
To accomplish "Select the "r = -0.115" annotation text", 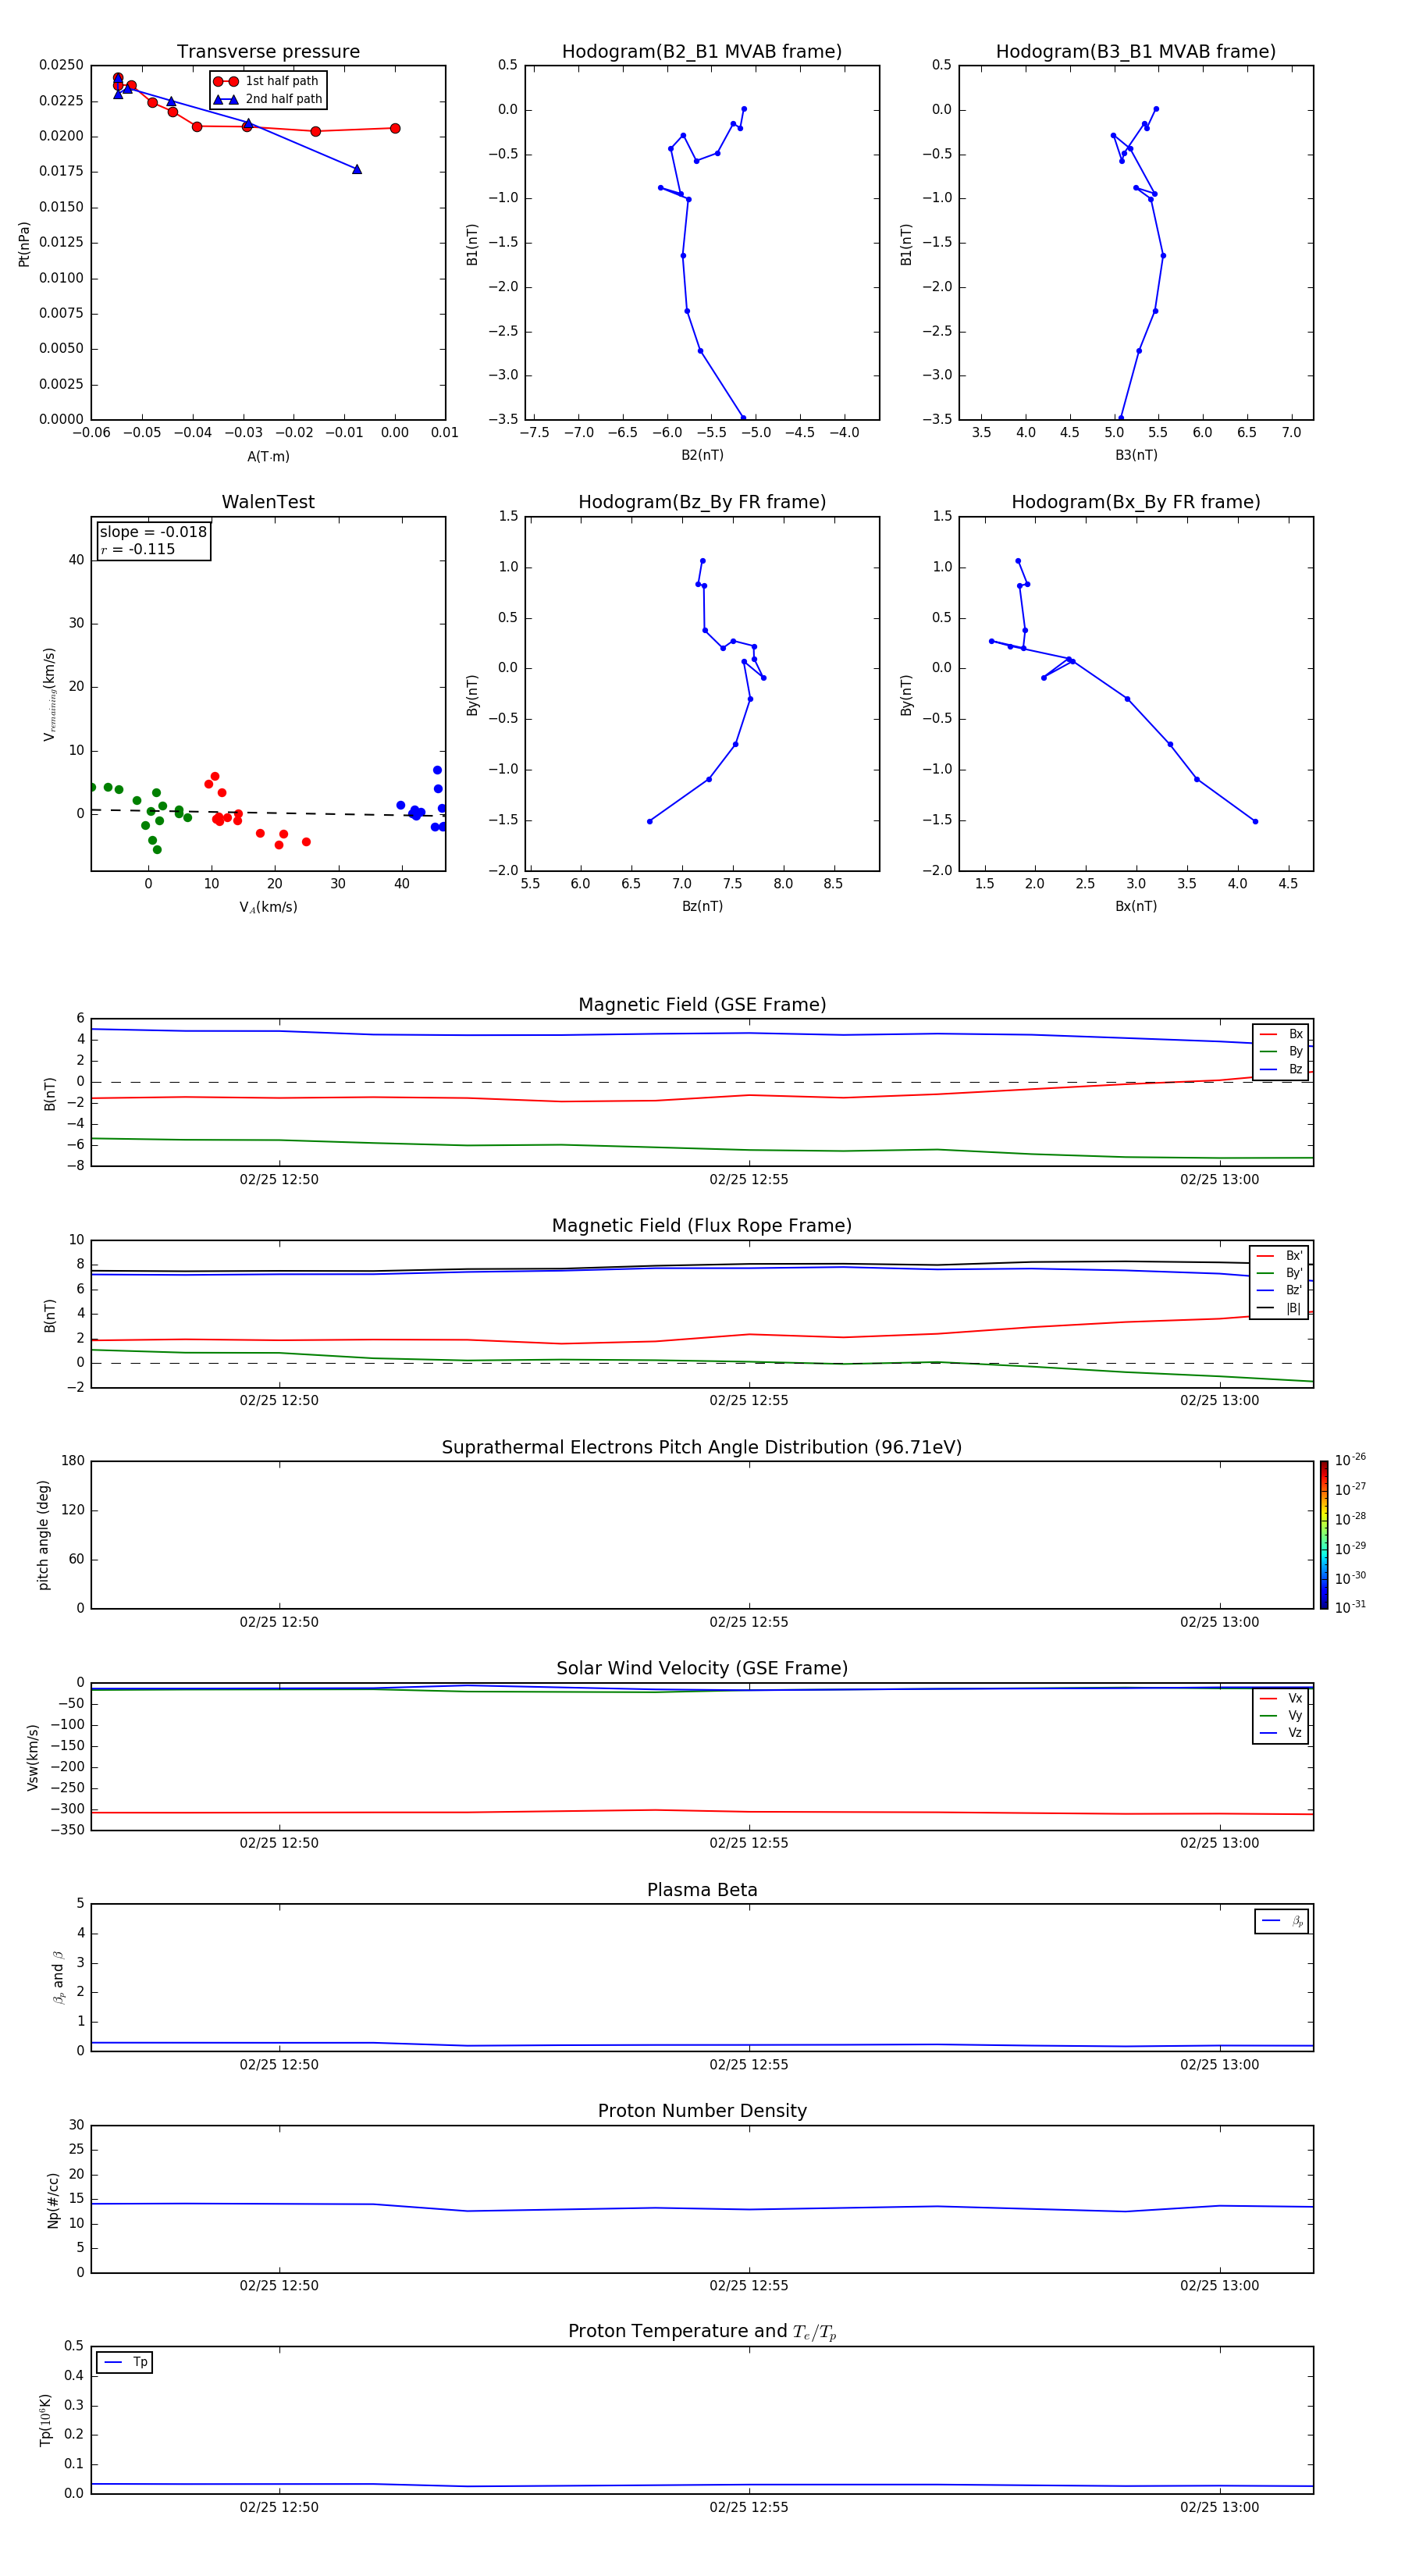I will click(x=138, y=549).
